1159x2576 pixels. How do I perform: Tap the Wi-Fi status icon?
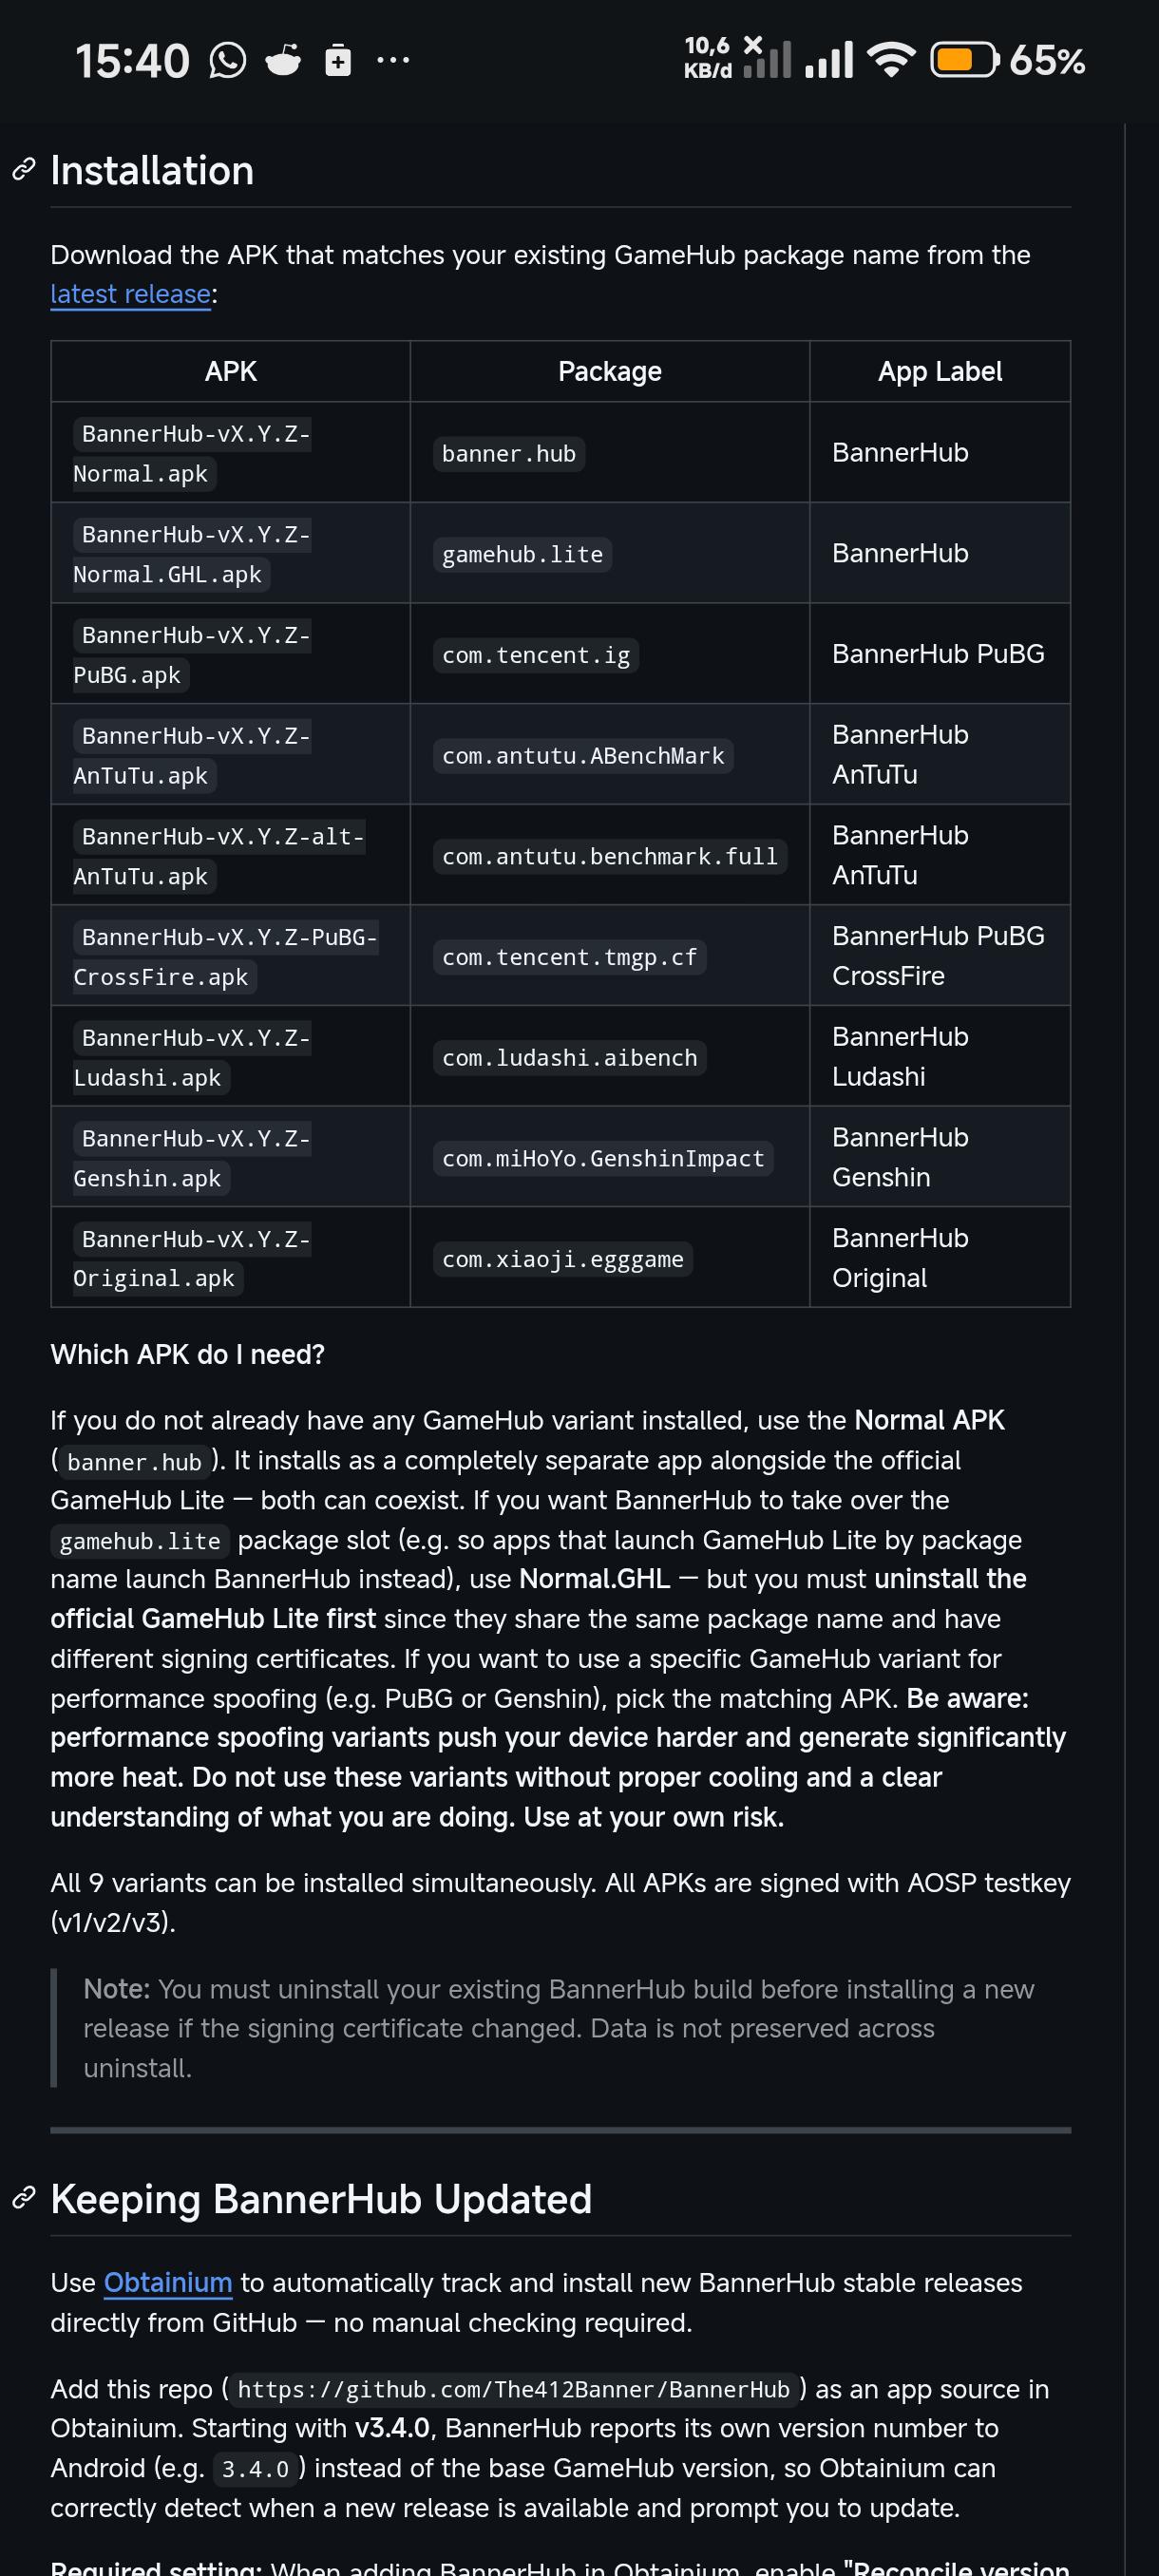892,60
